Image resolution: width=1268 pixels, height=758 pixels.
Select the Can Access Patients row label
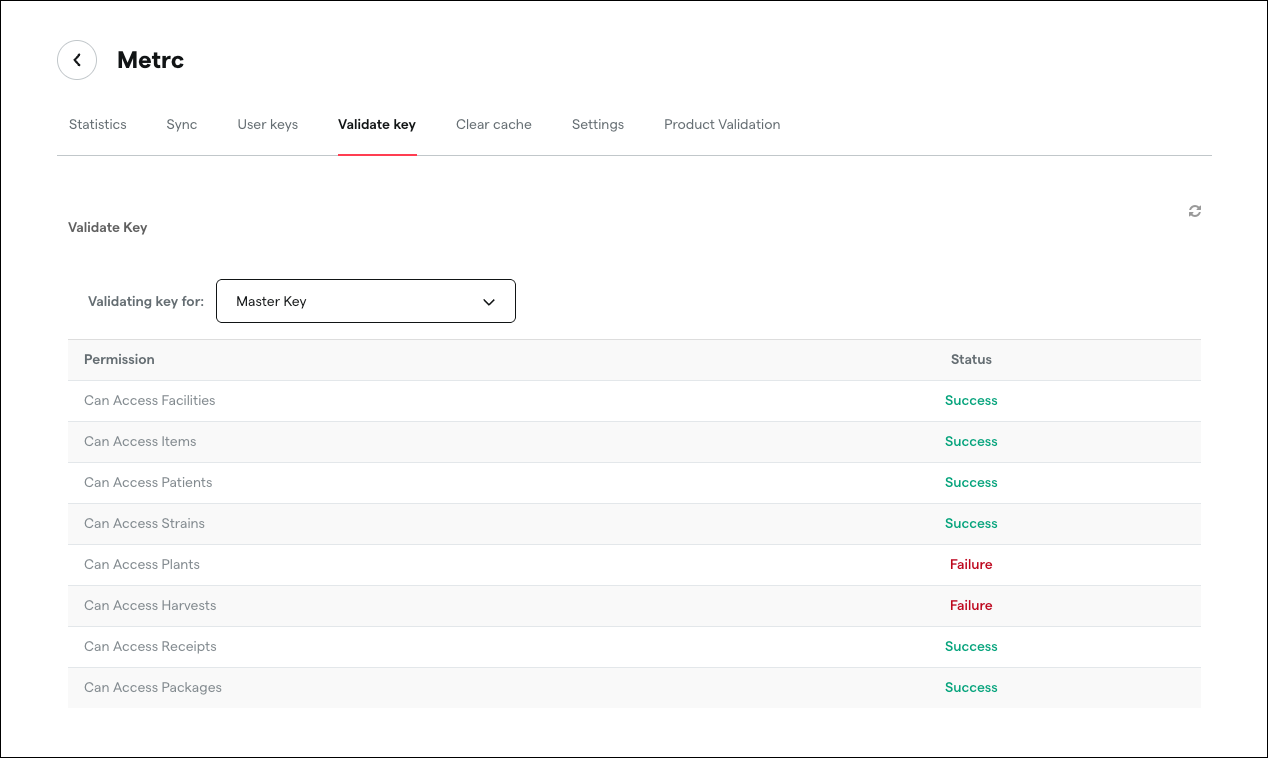148,482
